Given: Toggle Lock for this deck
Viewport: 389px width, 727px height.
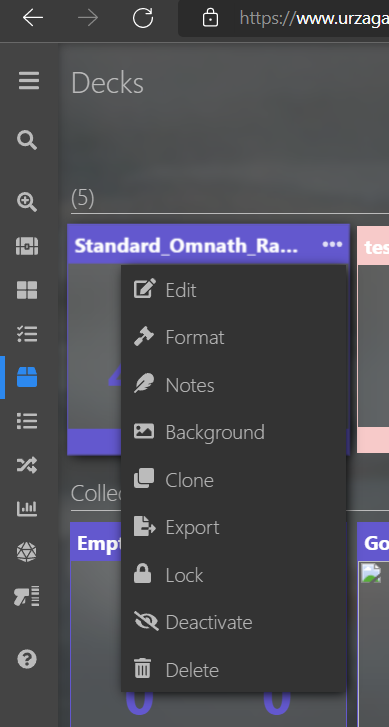Looking at the screenshot, I should (234, 574).
